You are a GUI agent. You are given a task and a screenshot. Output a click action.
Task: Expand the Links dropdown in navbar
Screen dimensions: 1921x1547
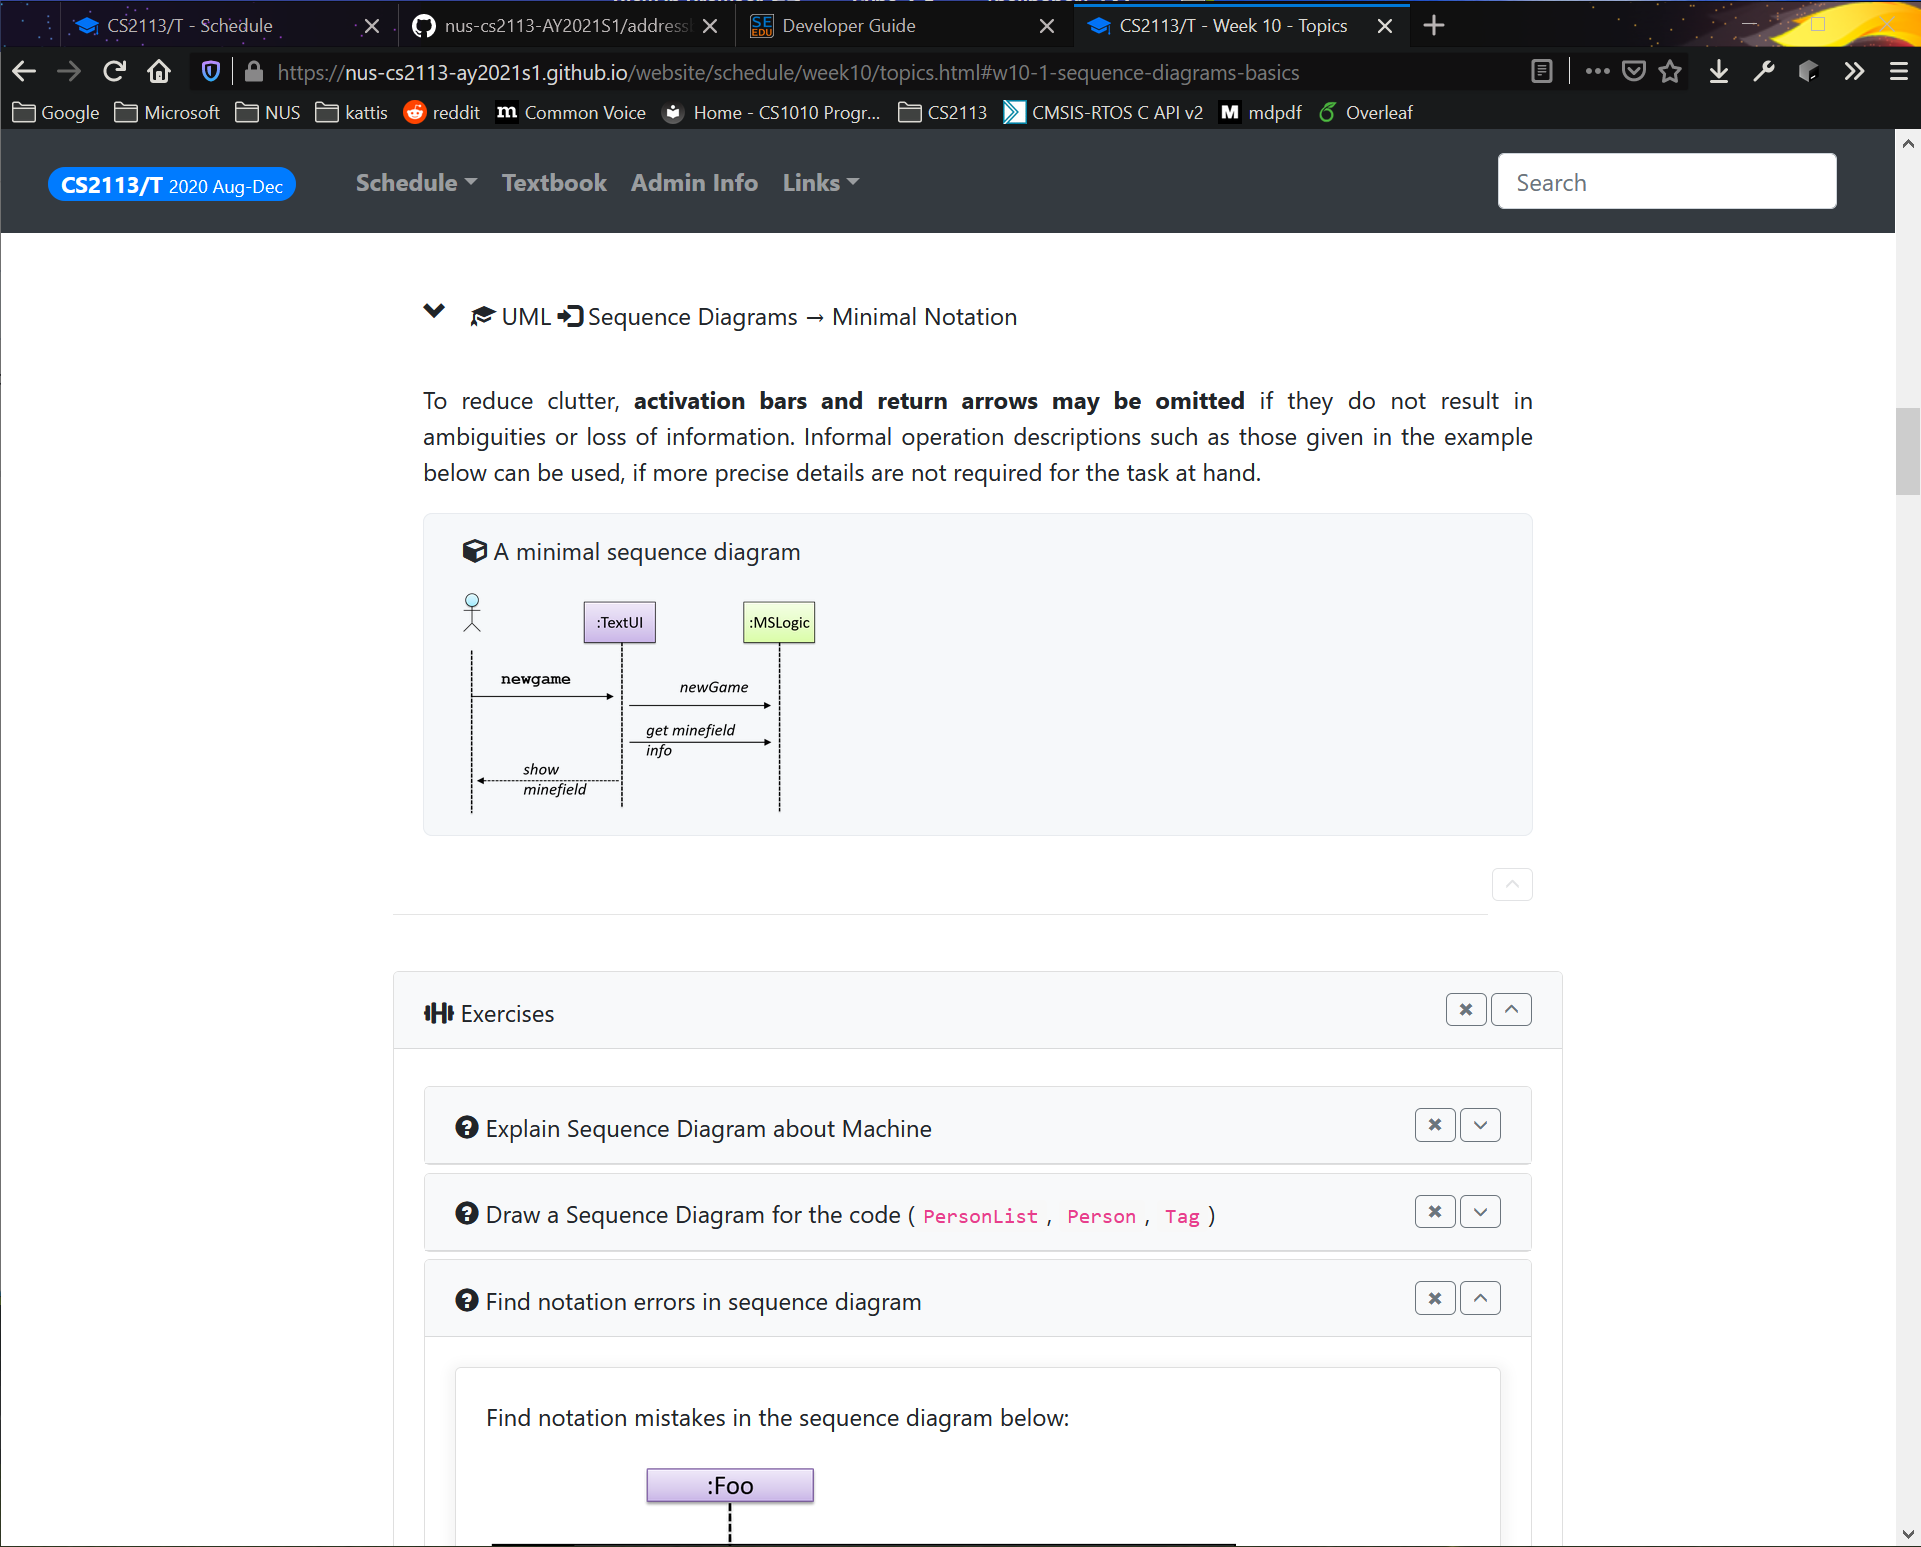coord(820,183)
